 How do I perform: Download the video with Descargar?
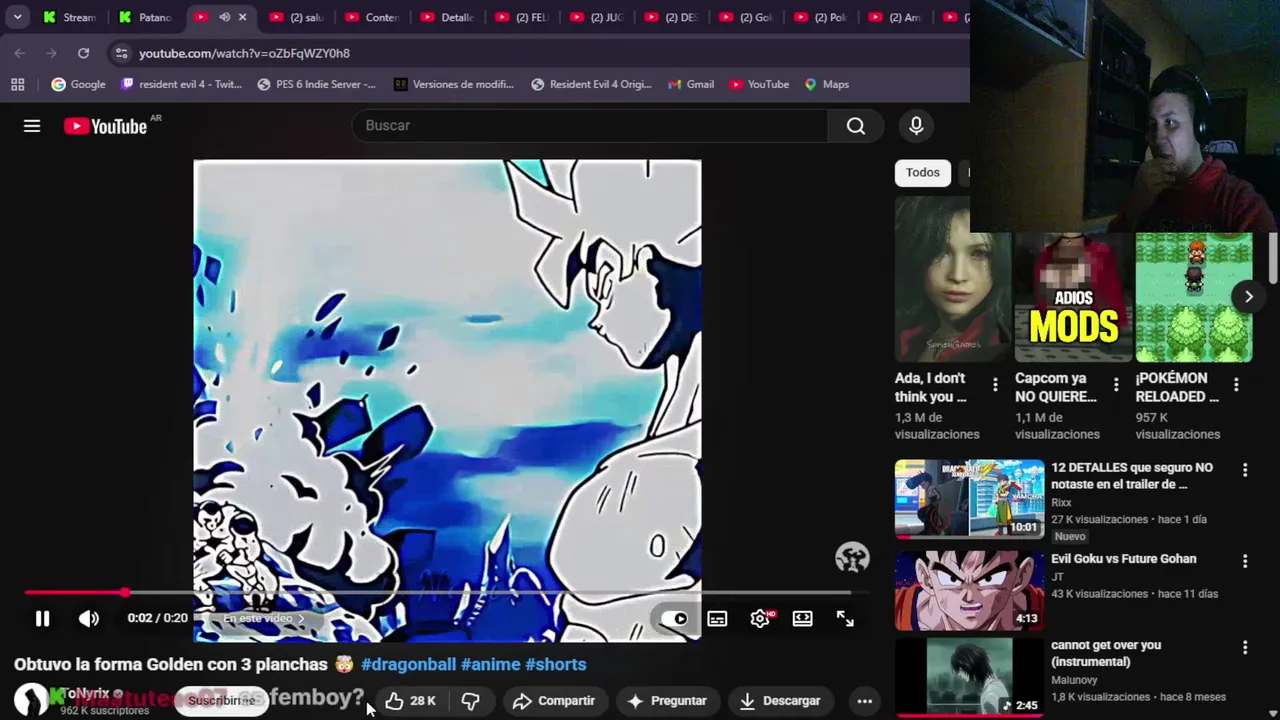click(x=780, y=701)
